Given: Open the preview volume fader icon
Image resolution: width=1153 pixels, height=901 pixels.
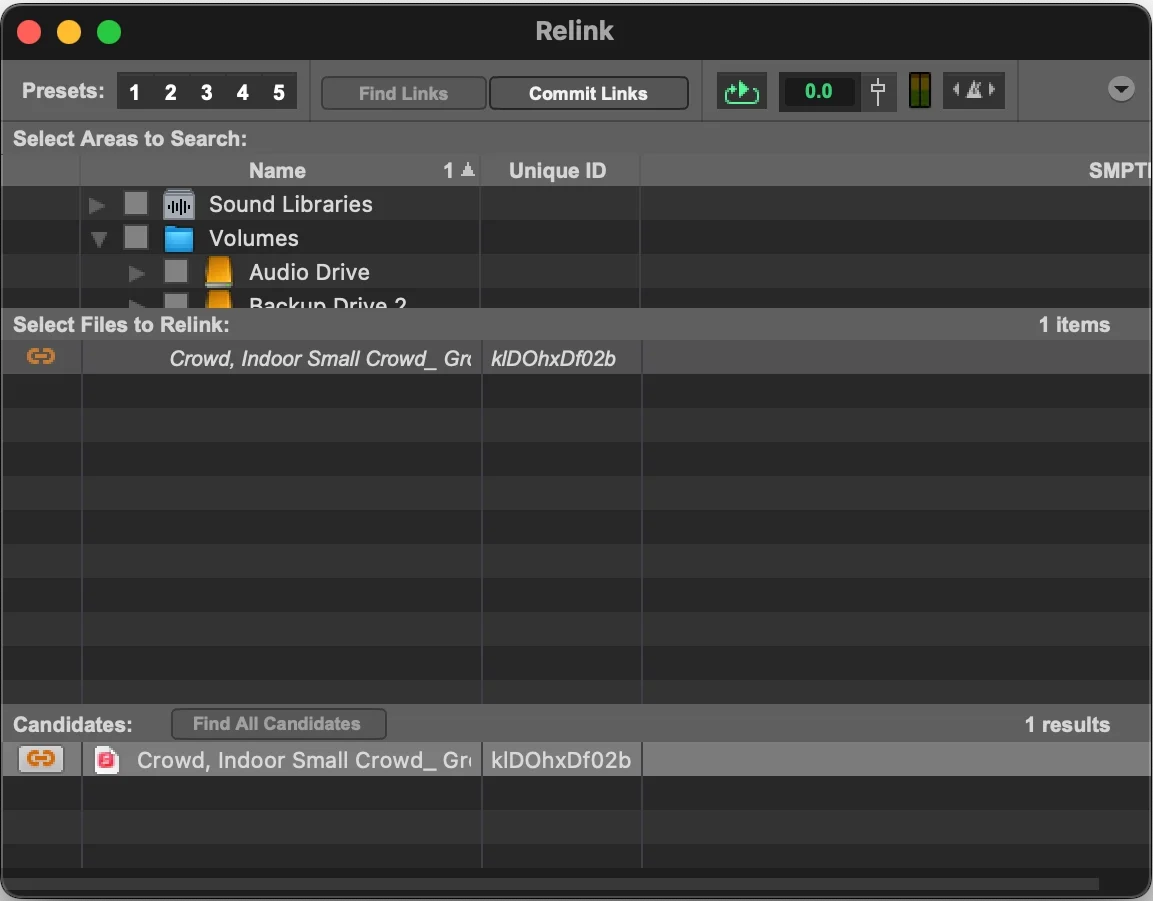Looking at the screenshot, I should pyautogui.click(x=878, y=91).
